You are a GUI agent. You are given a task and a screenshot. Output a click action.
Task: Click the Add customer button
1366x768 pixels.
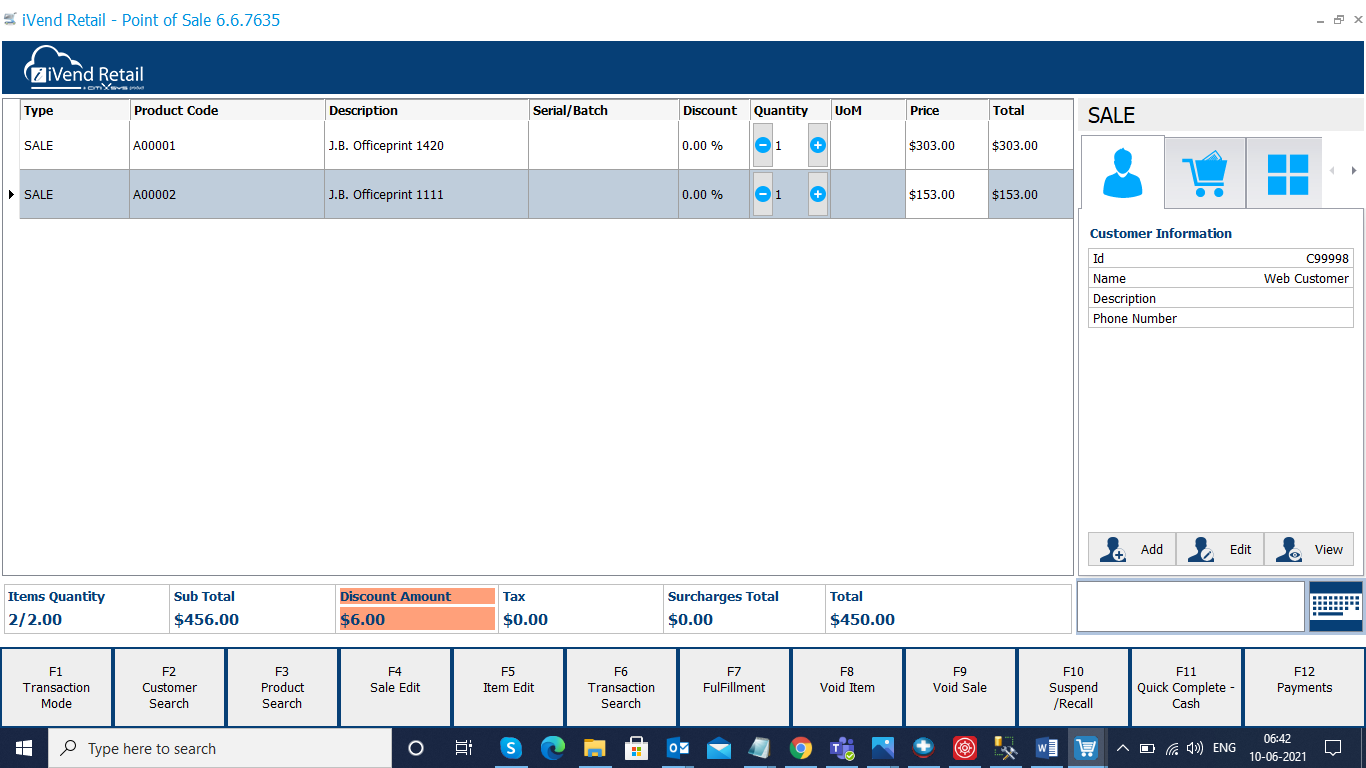1132,549
